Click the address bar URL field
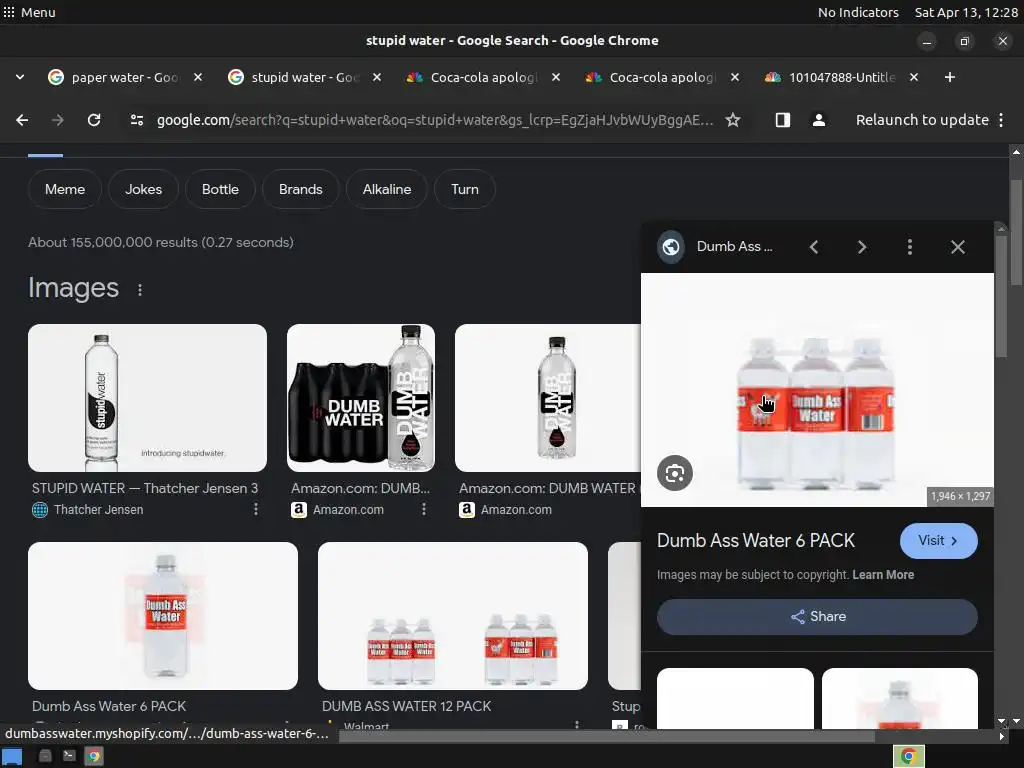 point(435,120)
